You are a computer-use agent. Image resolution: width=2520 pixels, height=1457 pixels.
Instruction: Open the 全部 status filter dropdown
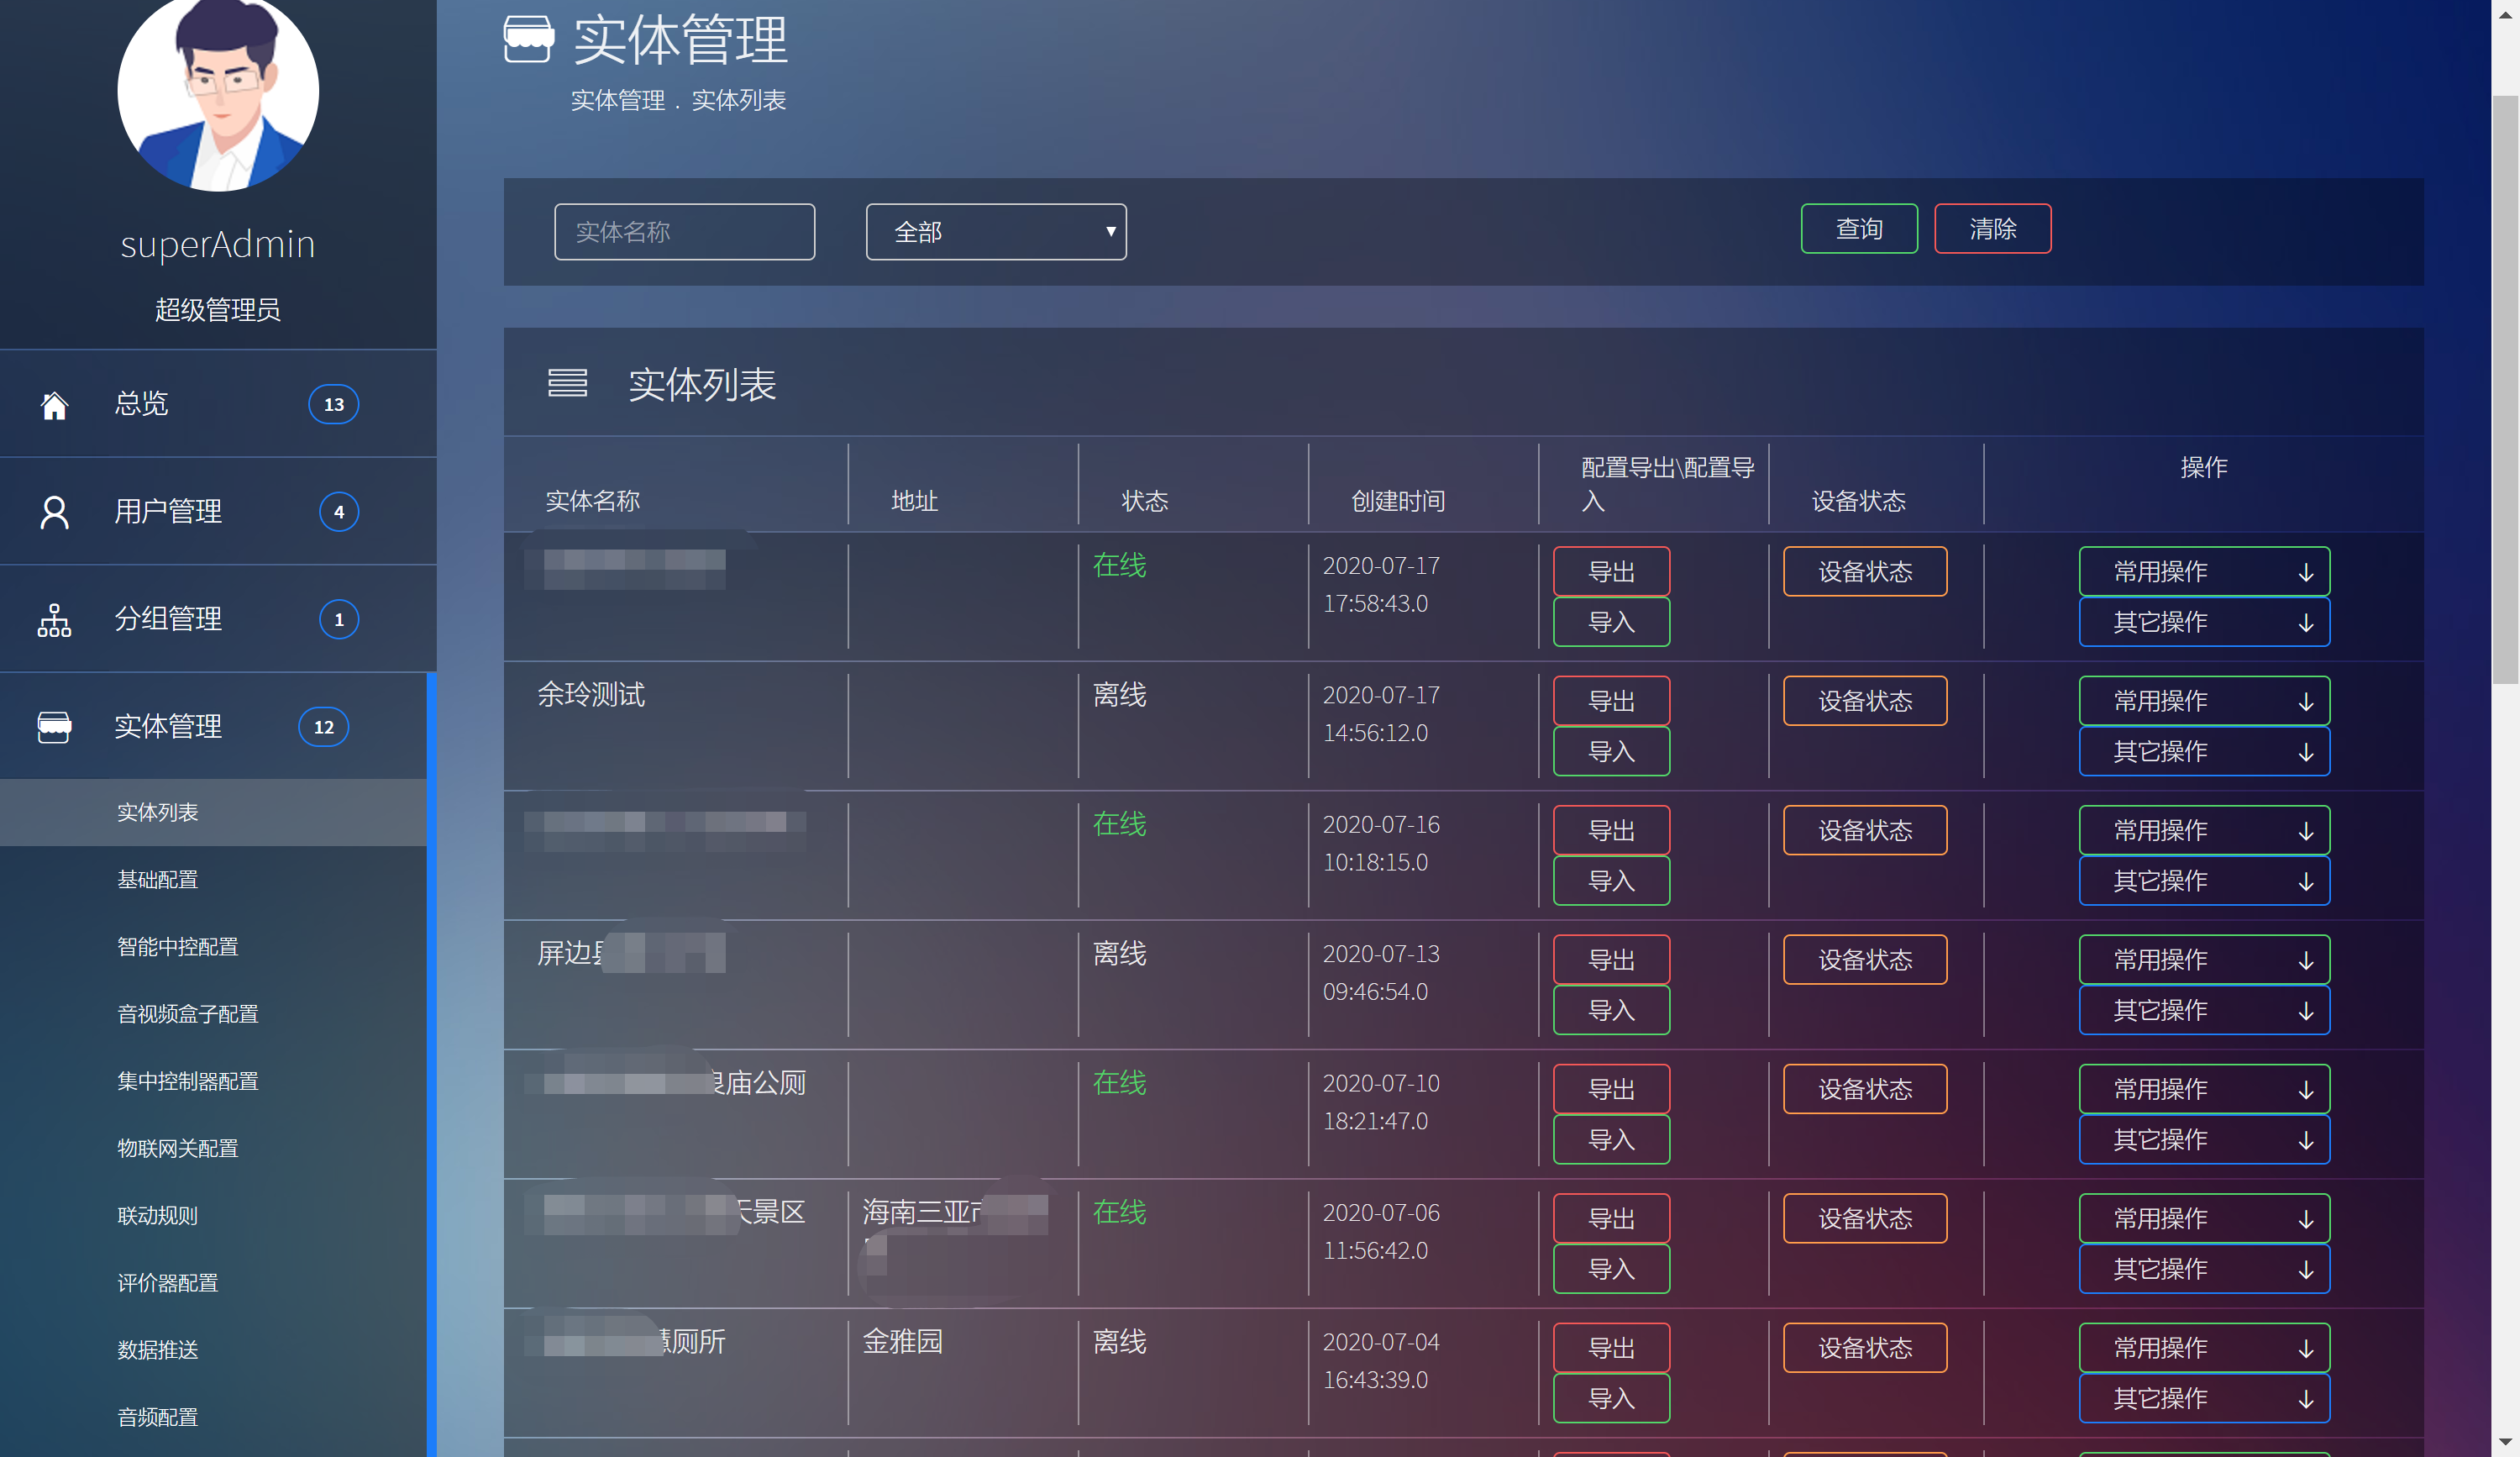click(995, 232)
